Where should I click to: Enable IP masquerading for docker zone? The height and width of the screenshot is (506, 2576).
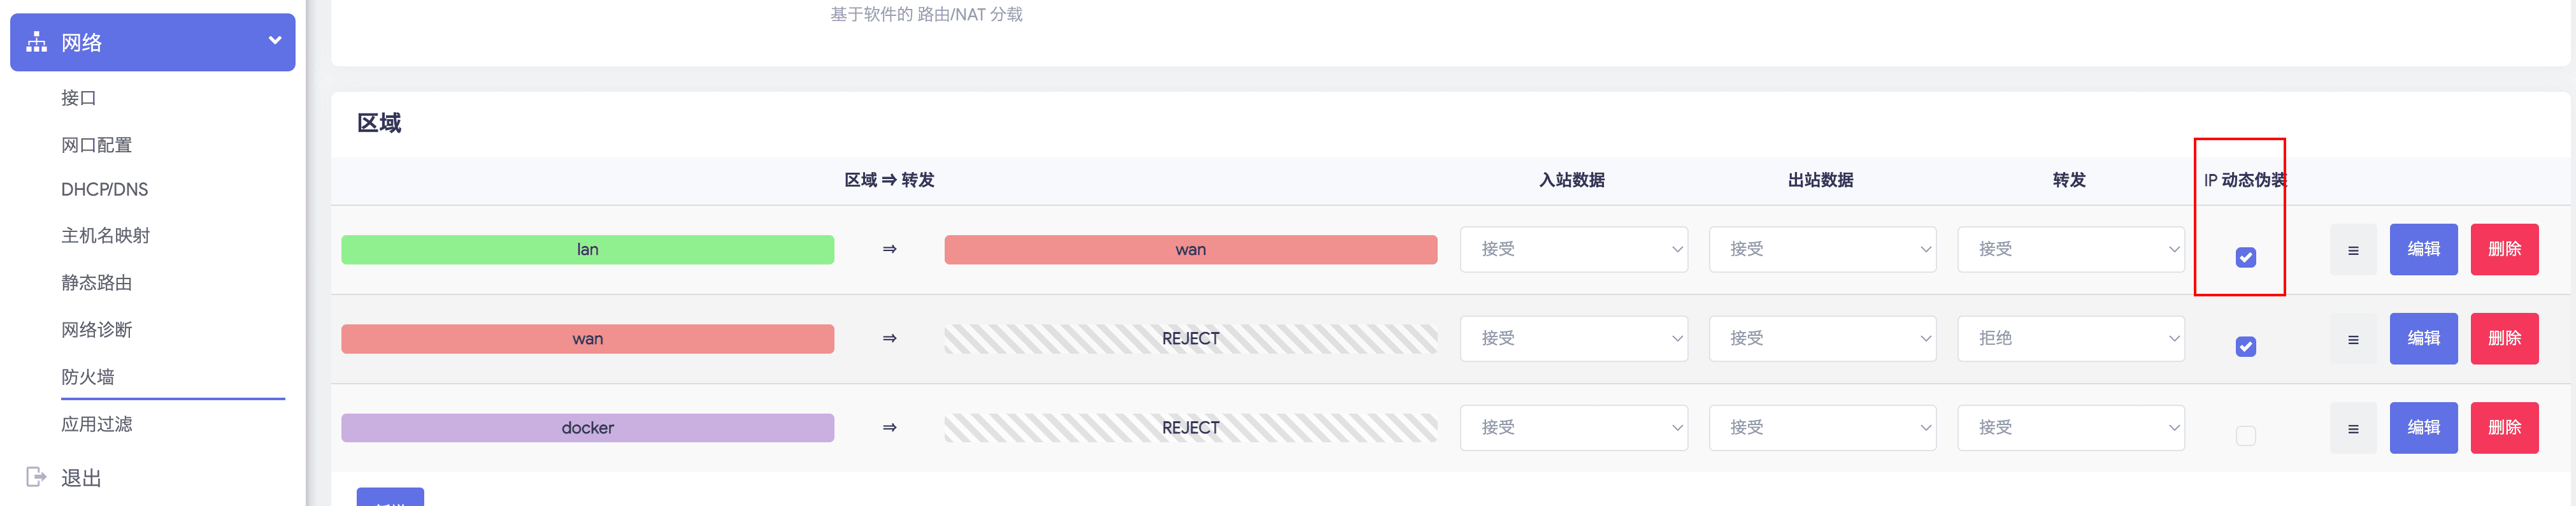coord(2245,436)
